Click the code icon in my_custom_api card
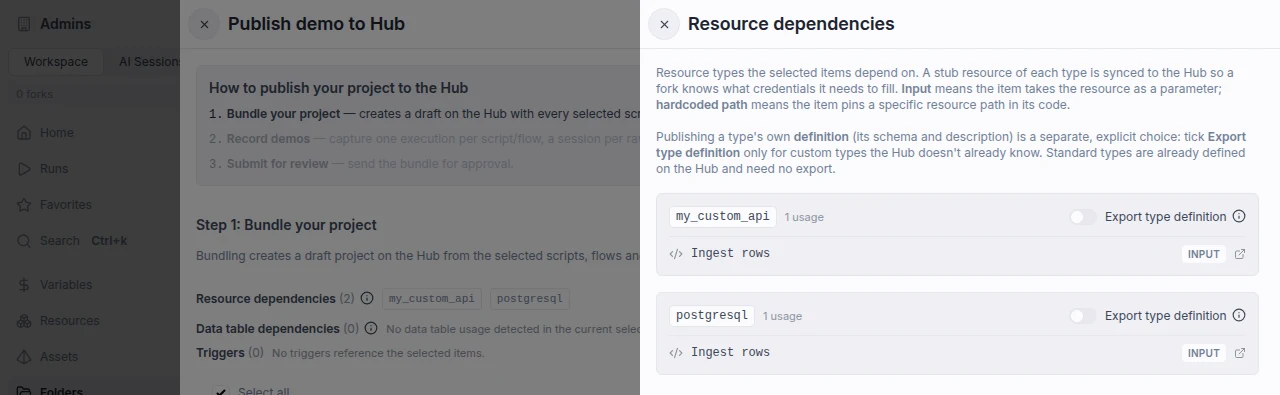 pyautogui.click(x=676, y=254)
